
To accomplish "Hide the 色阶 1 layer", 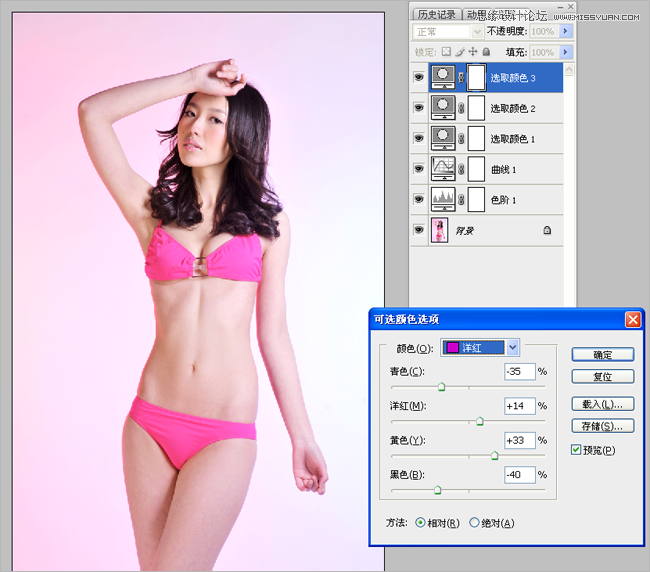I will click(x=419, y=199).
